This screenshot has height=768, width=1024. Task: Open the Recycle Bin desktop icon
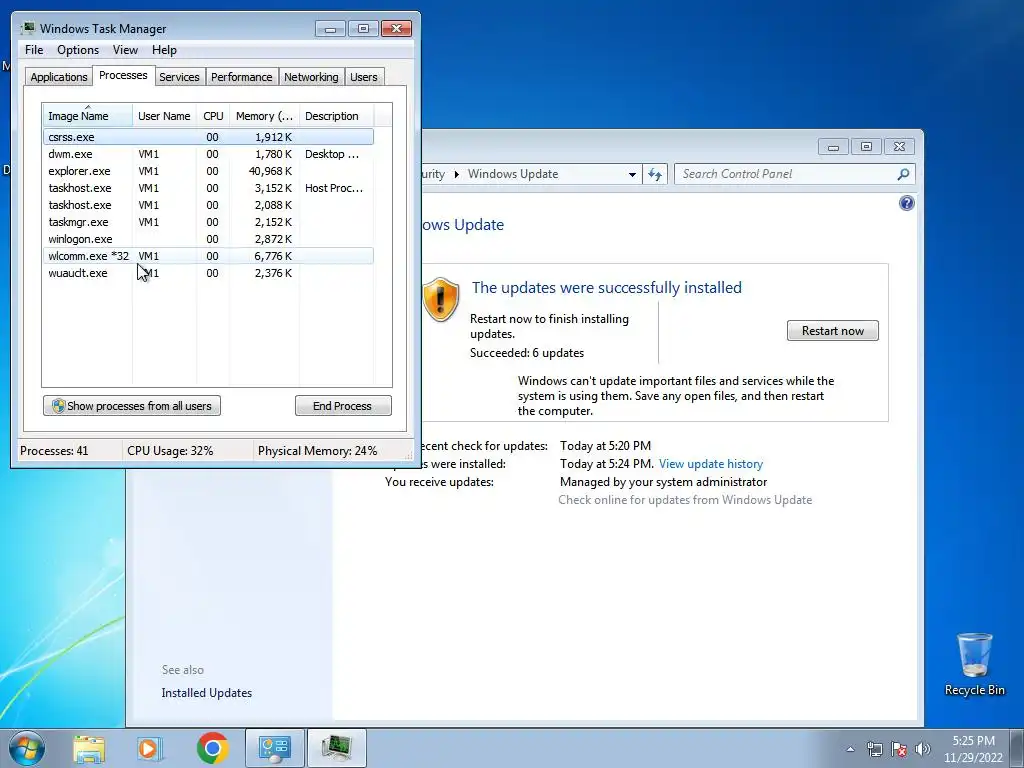coord(974,665)
